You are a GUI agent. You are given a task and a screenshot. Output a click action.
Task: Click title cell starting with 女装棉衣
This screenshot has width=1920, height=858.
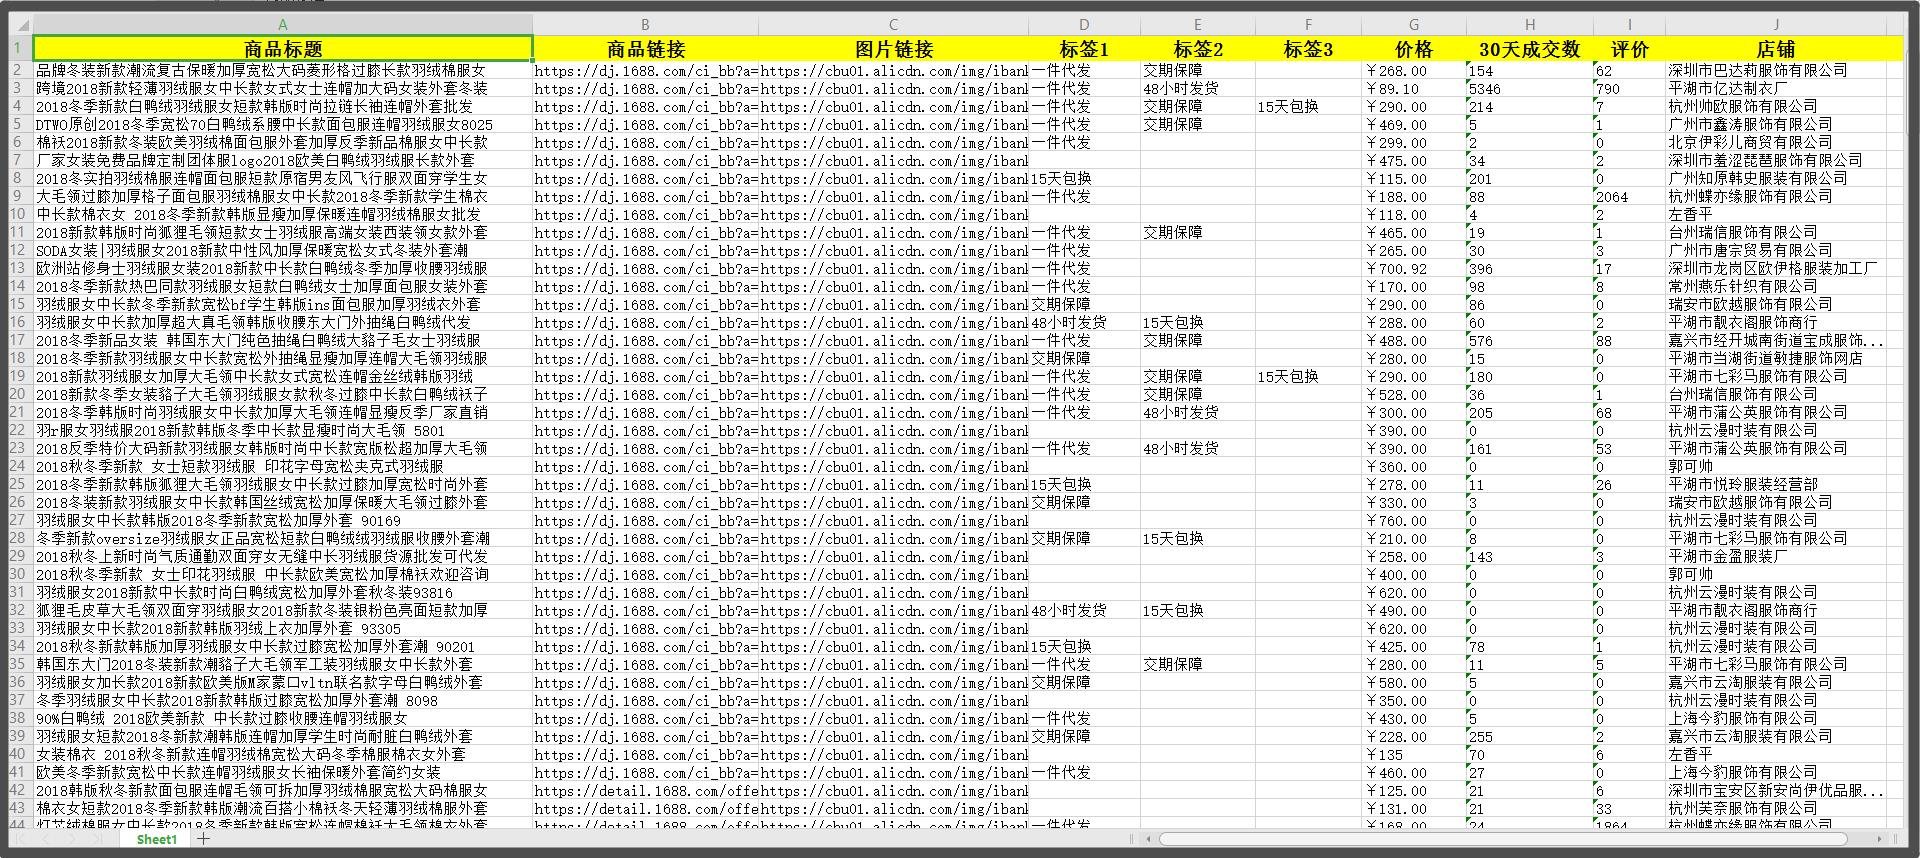(283, 754)
